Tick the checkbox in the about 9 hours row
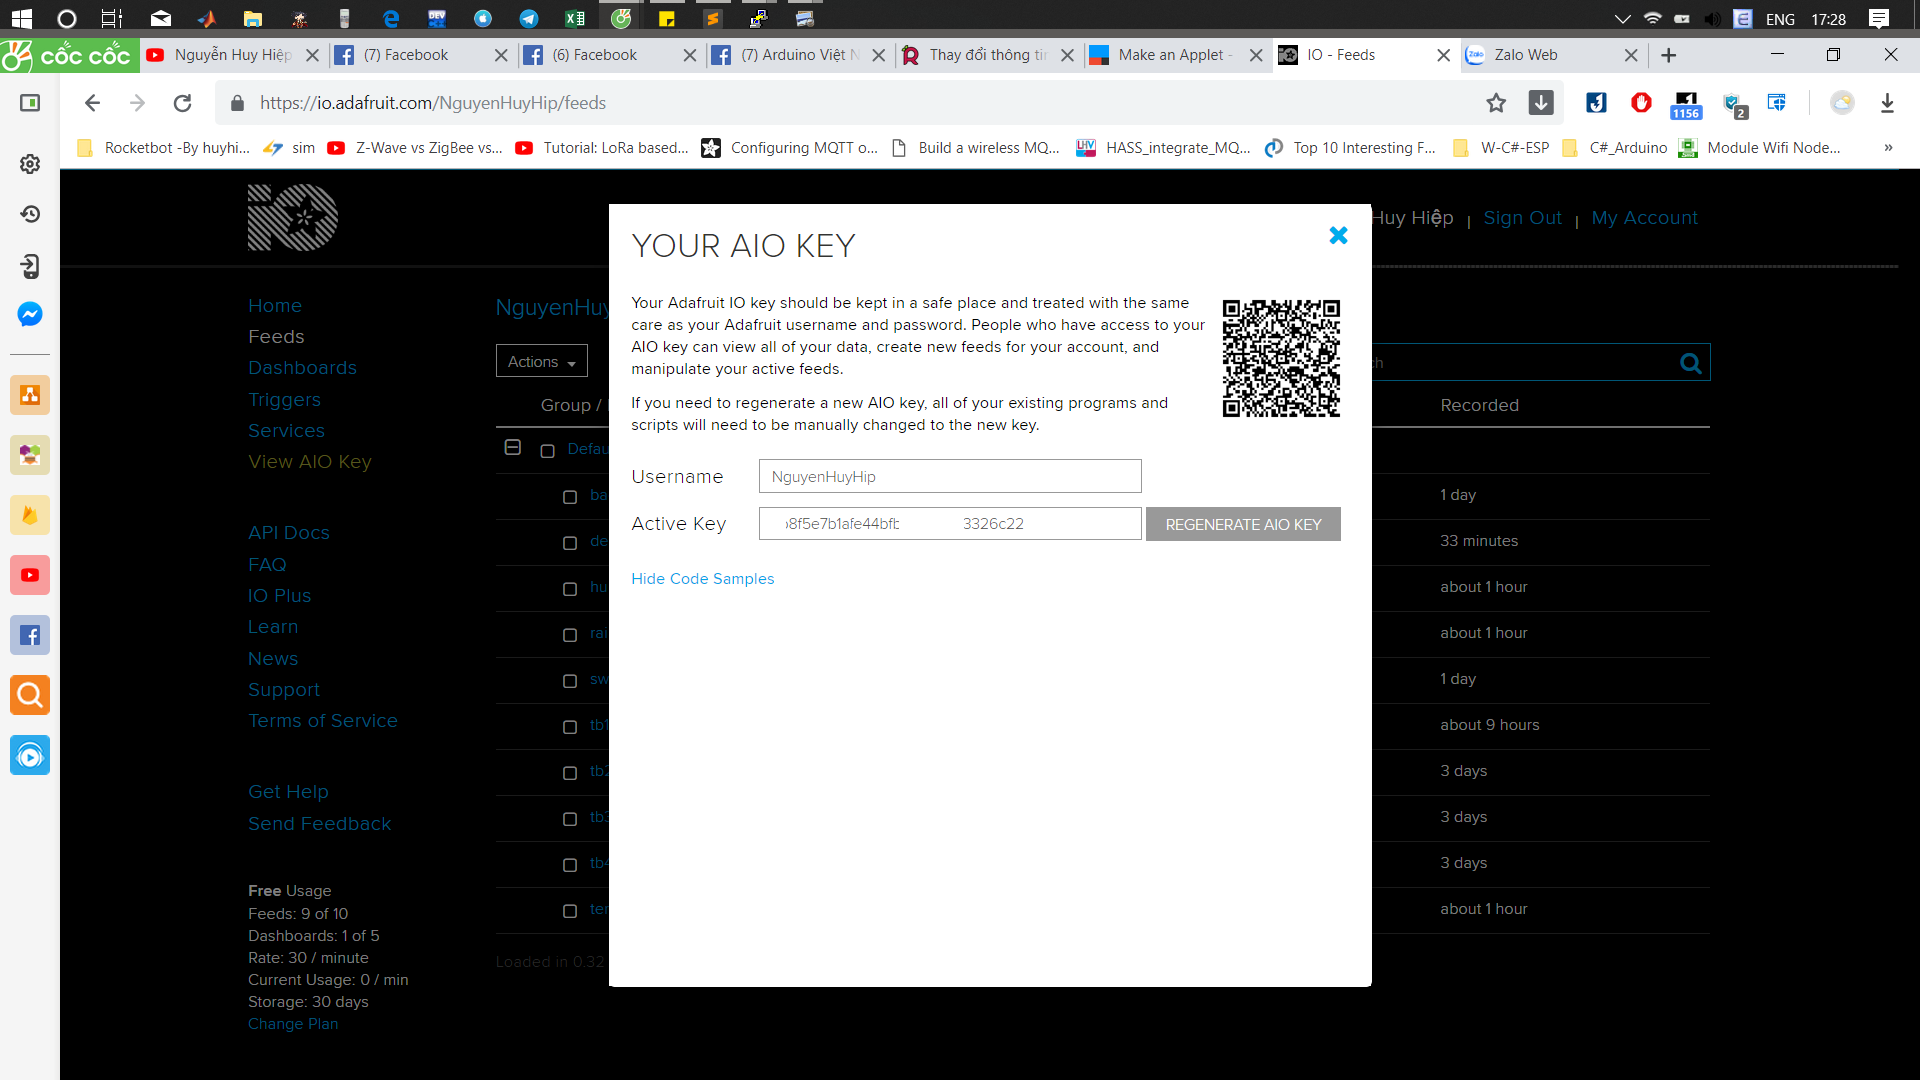The width and height of the screenshot is (1920, 1080). (x=570, y=727)
